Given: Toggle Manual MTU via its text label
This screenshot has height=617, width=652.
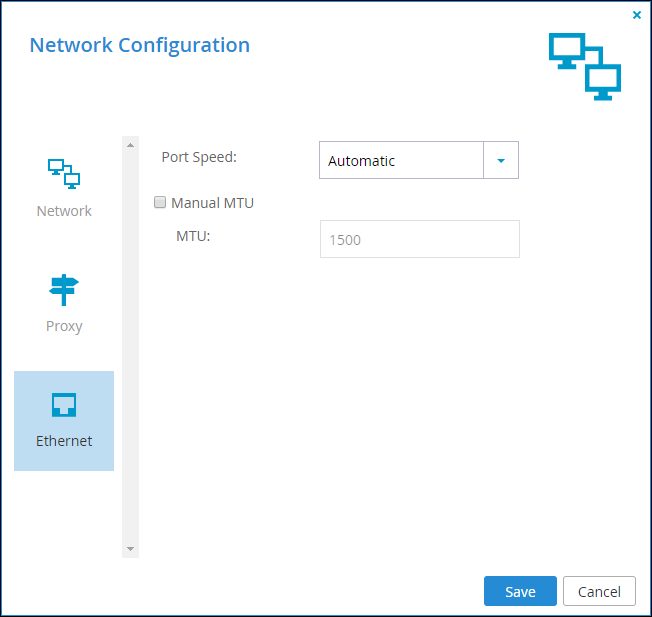Looking at the screenshot, I should (x=212, y=203).
